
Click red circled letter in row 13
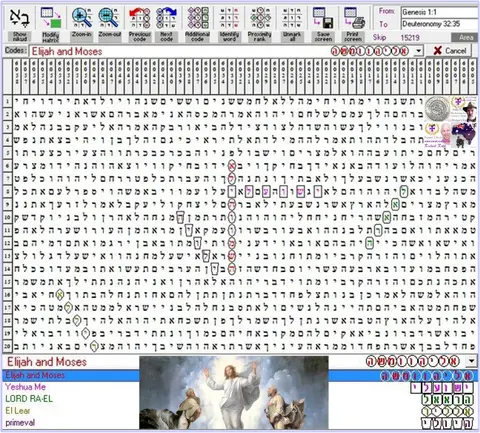pos(232,256)
